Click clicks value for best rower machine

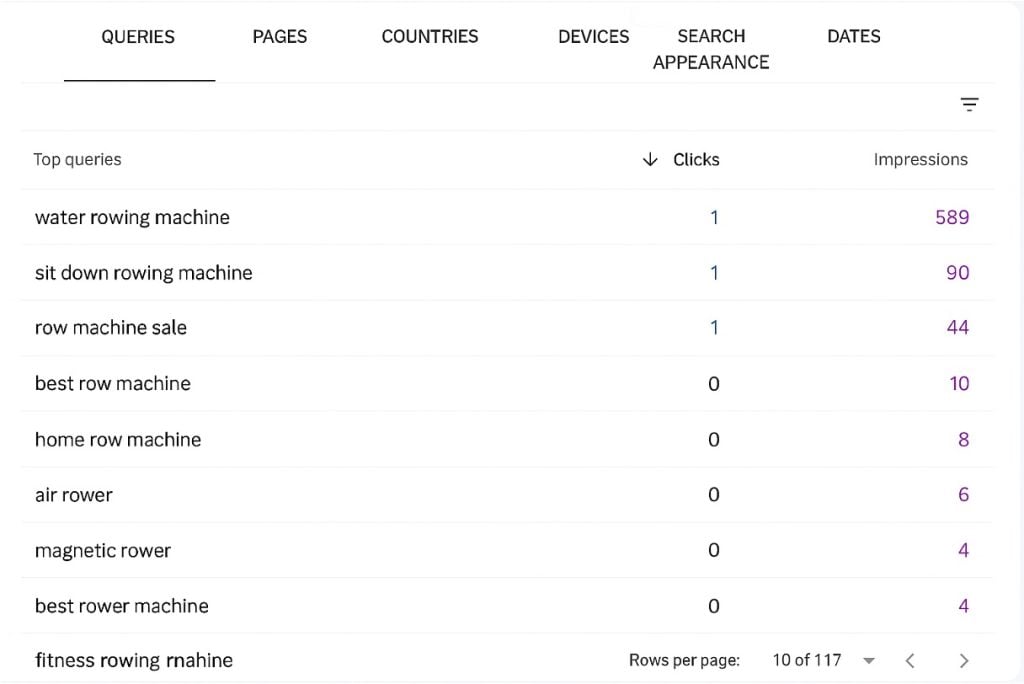click(x=714, y=606)
